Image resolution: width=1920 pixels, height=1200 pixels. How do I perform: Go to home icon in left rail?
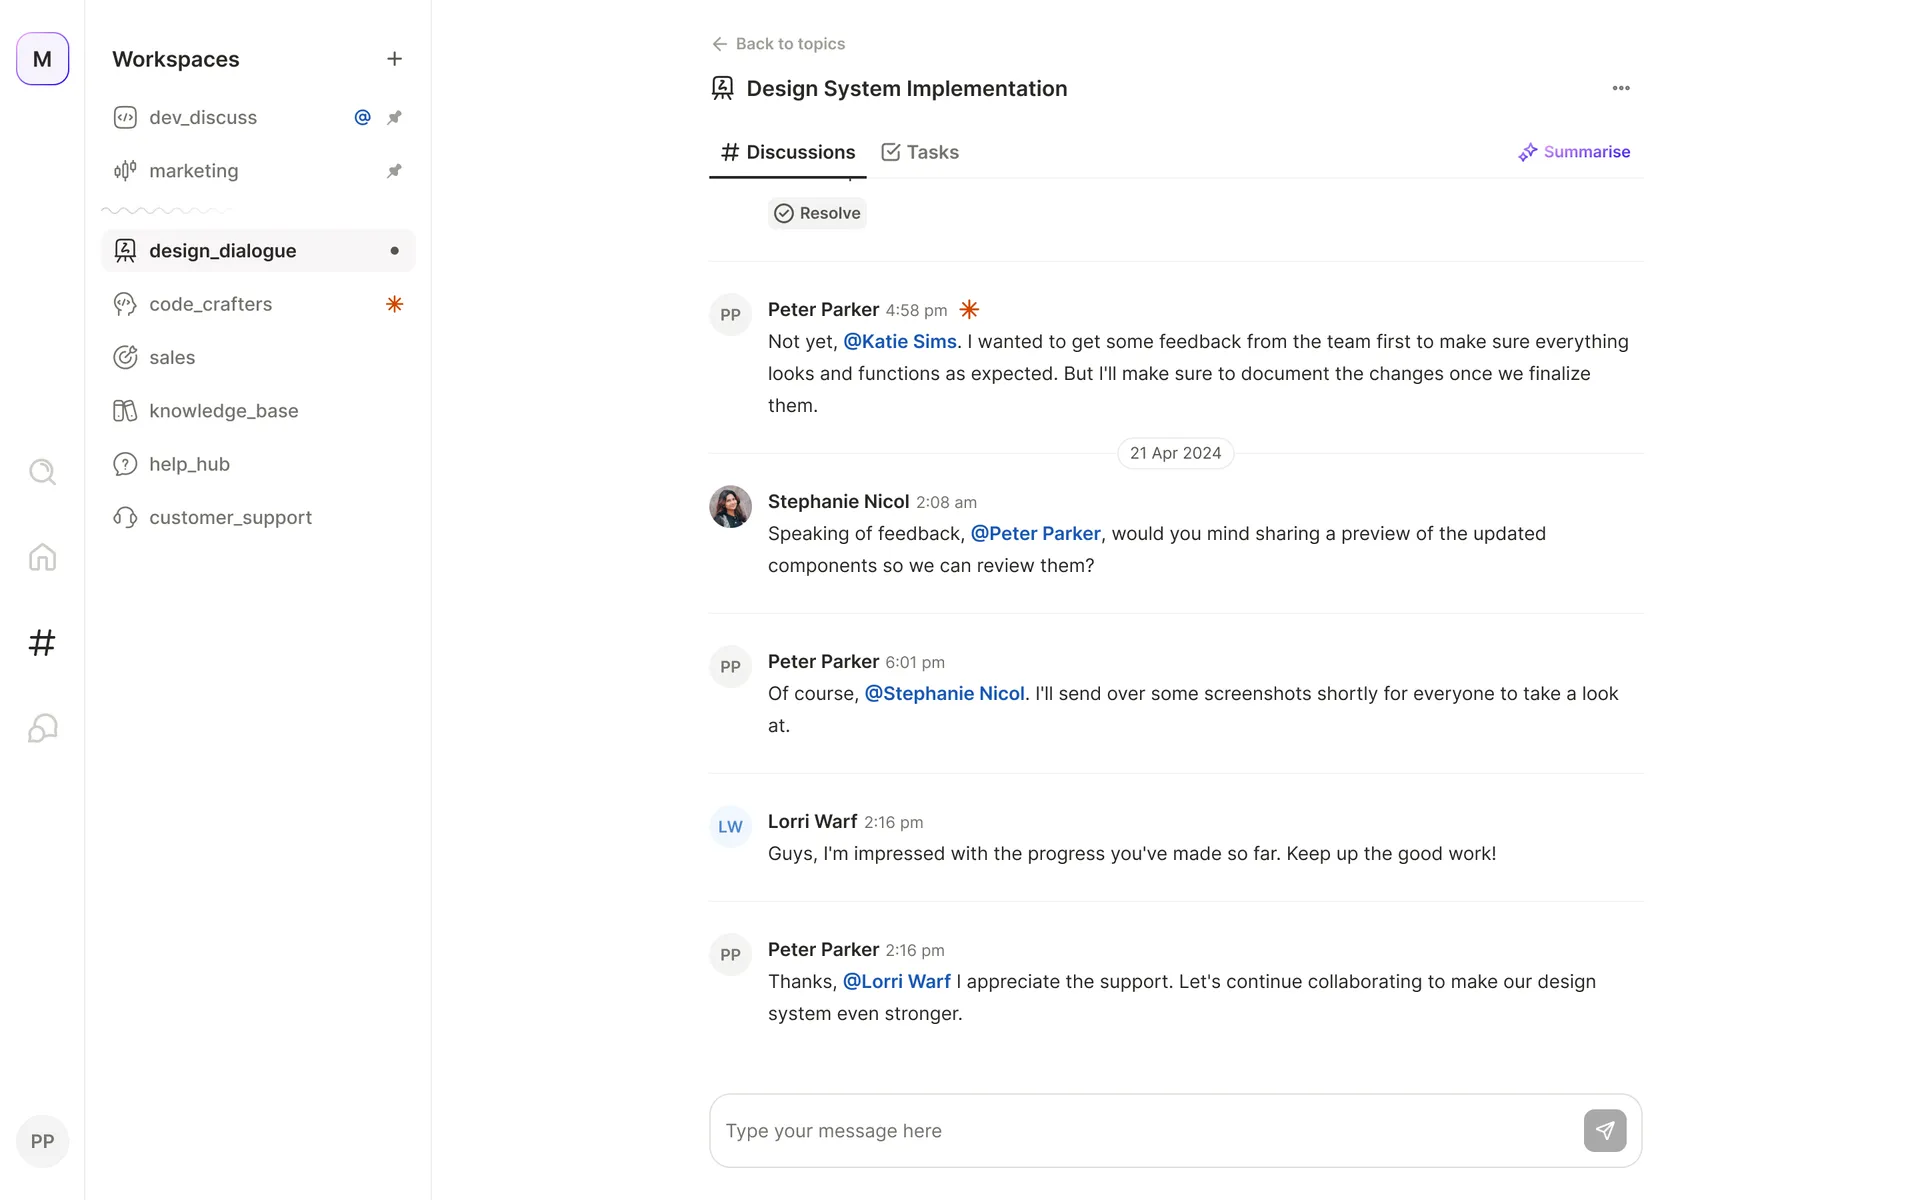[42, 557]
